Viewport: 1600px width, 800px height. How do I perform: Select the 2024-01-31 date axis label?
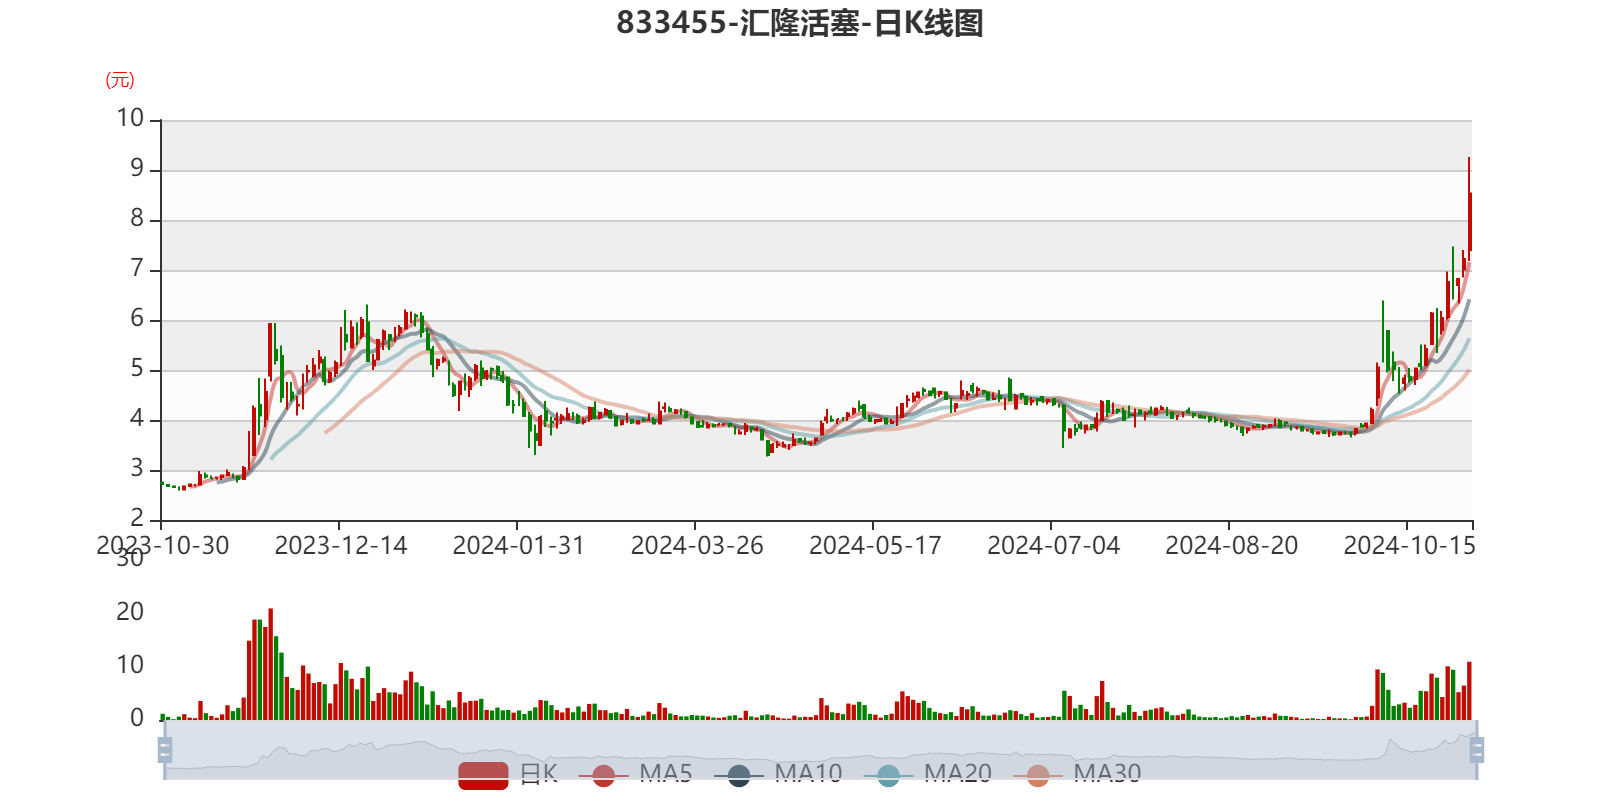pos(518,546)
